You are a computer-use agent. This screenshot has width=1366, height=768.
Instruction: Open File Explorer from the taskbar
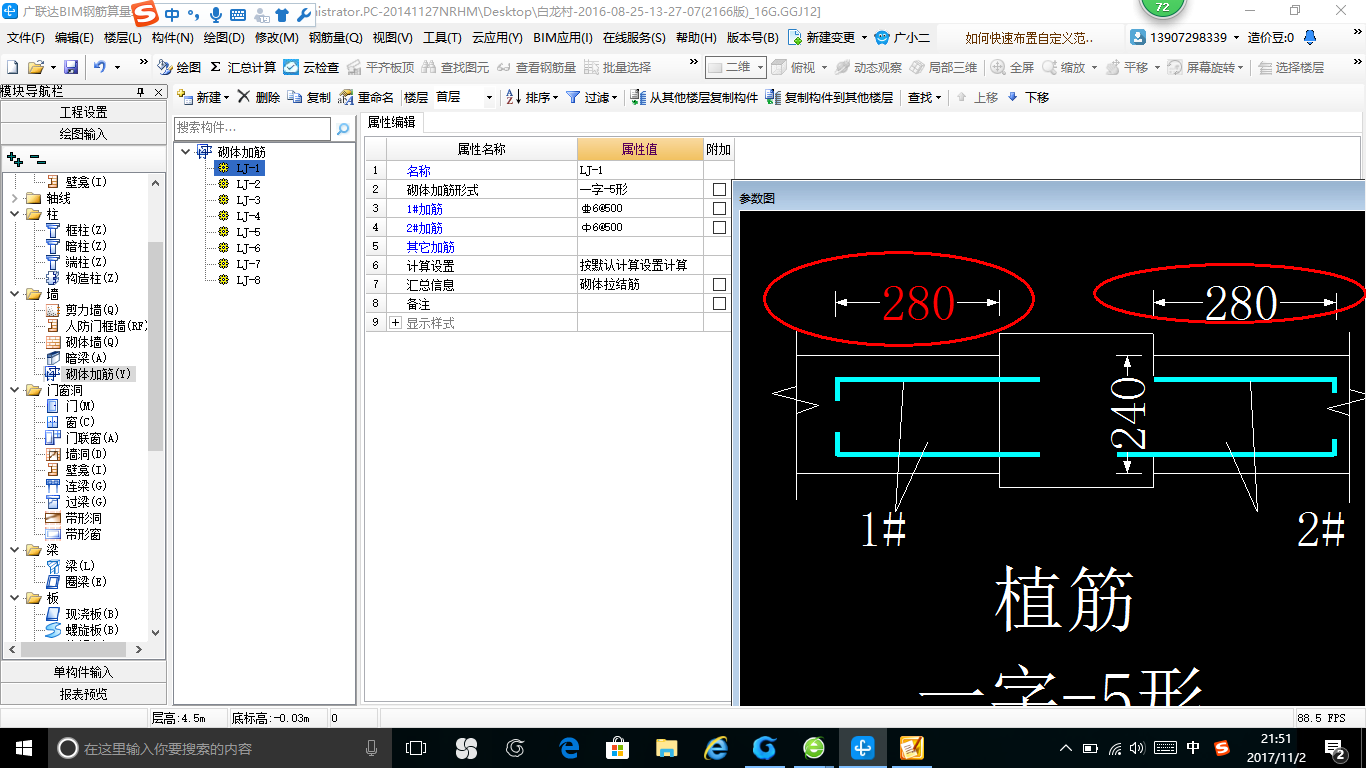tap(667, 748)
